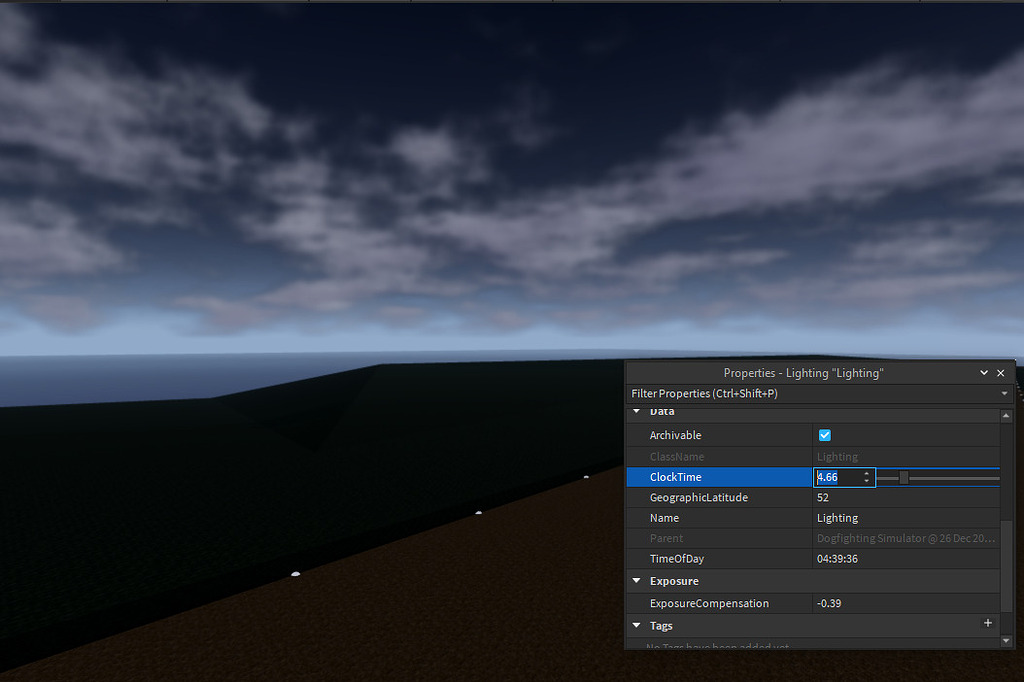Select the GeographicLatitude value 52
1024x682 pixels.
822,497
